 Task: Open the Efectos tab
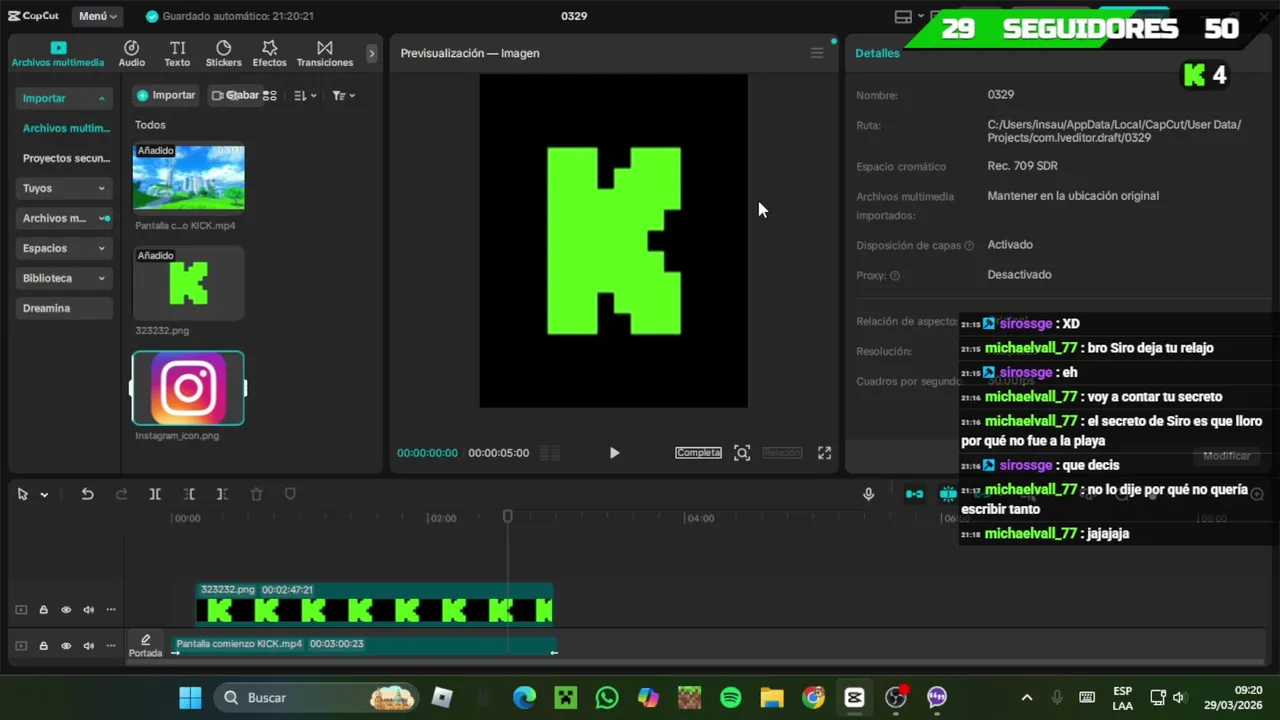[269, 54]
